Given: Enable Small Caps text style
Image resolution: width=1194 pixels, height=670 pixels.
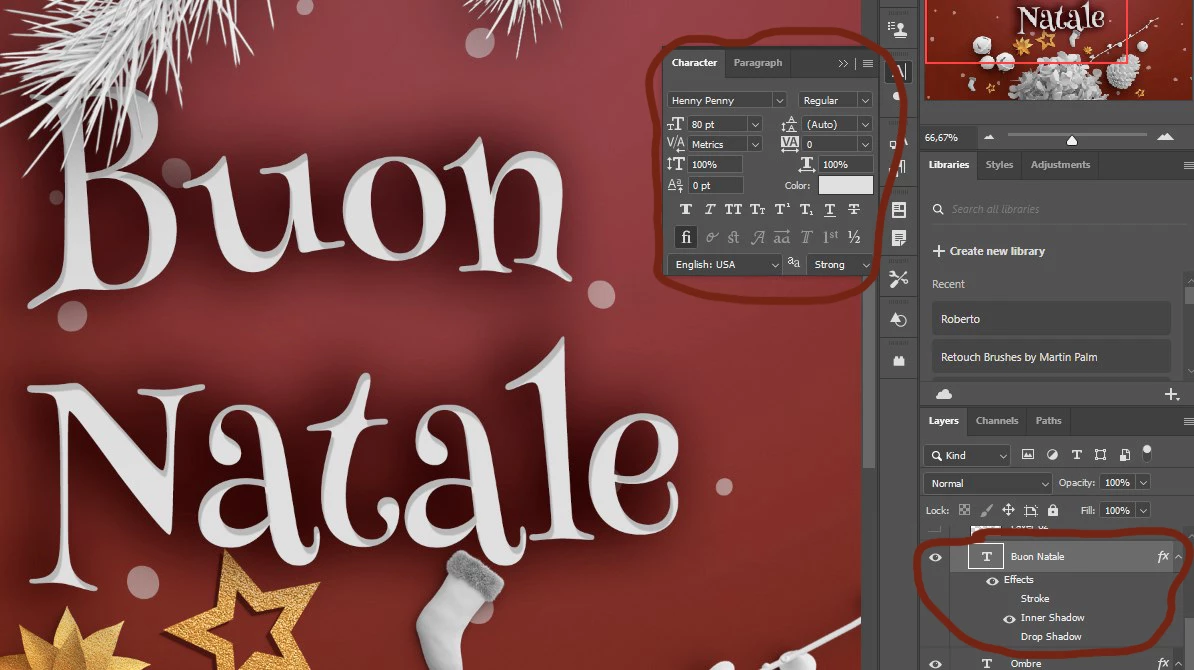Looking at the screenshot, I should [x=758, y=209].
